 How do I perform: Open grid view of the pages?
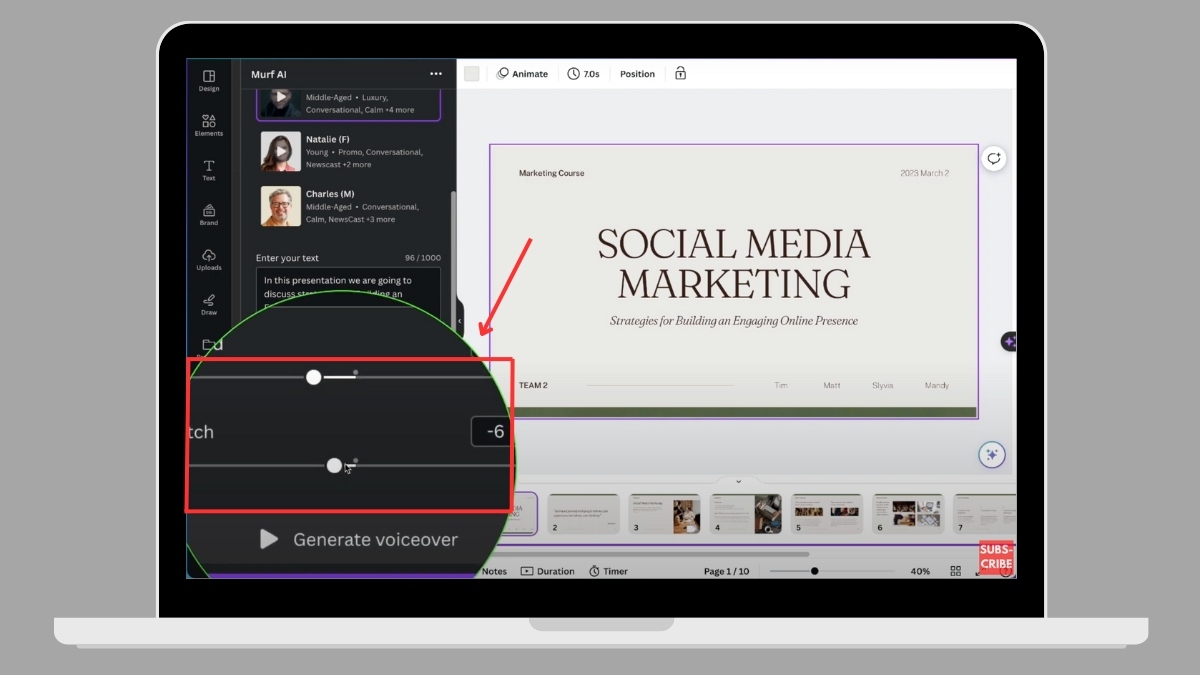coord(955,571)
